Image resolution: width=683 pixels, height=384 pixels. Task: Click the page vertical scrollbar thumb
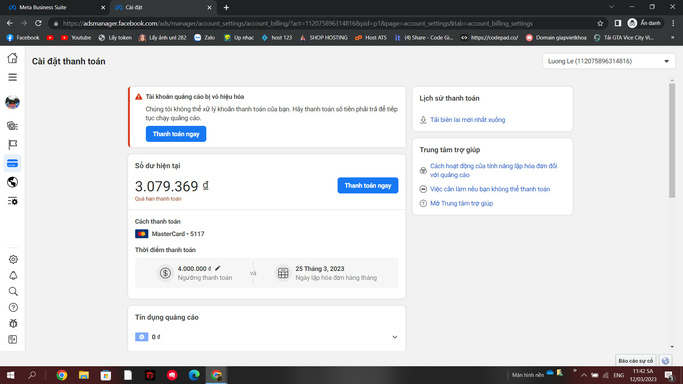pyautogui.click(x=672, y=141)
